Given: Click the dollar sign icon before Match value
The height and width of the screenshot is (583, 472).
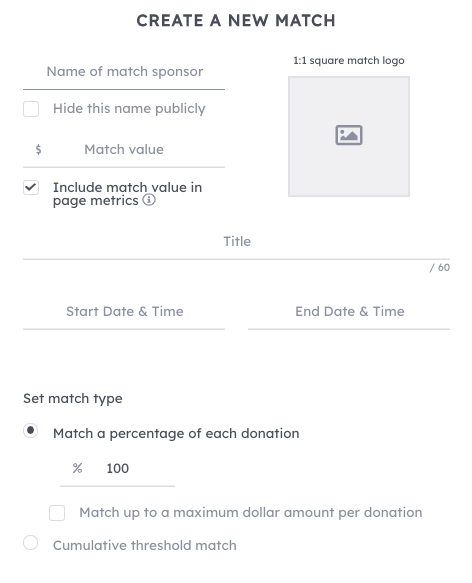Looking at the screenshot, I should coord(38,149).
